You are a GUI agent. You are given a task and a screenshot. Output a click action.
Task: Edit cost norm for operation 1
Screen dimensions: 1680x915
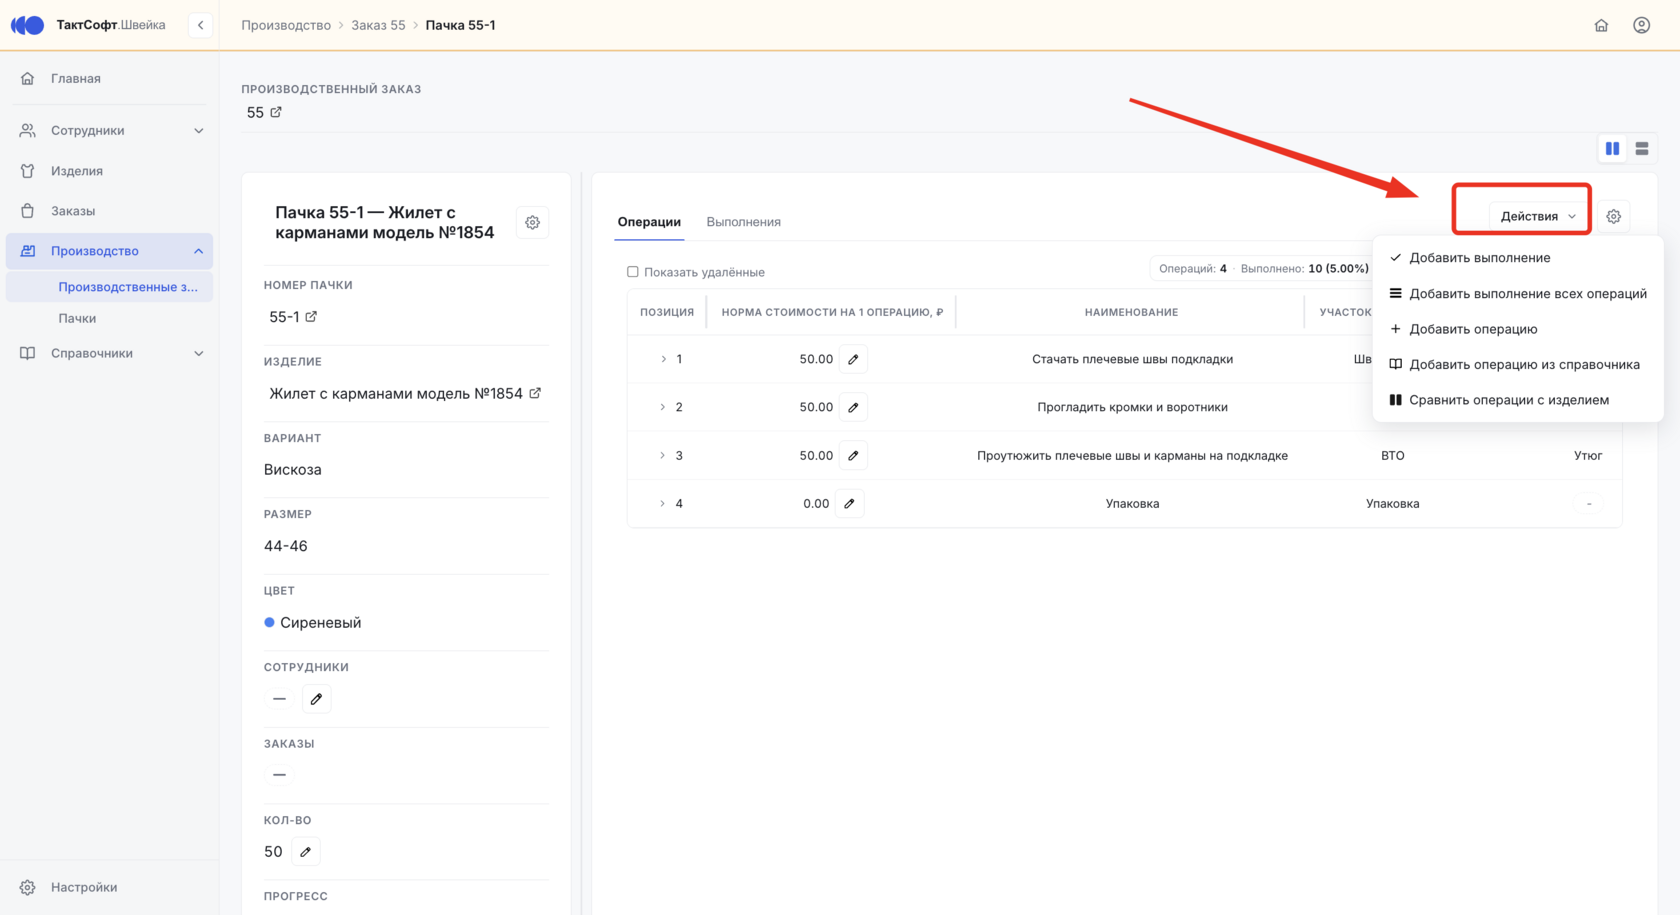tap(853, 359)
